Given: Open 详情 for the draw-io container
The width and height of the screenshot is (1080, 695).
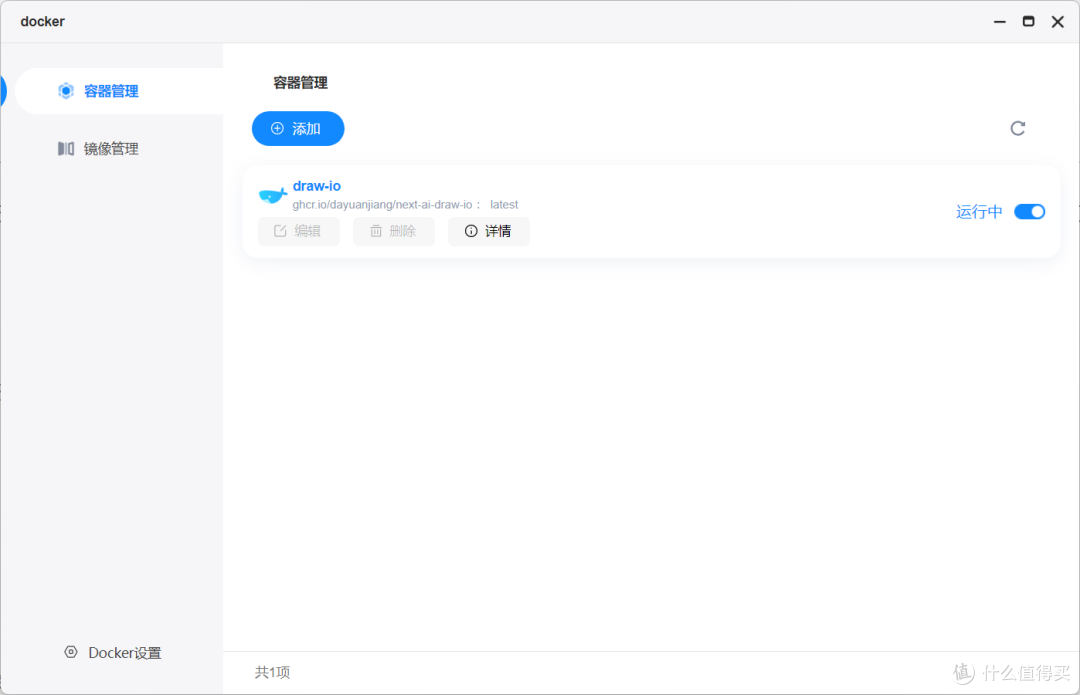Looking at the screenshot, I should (x=488, y=231).
